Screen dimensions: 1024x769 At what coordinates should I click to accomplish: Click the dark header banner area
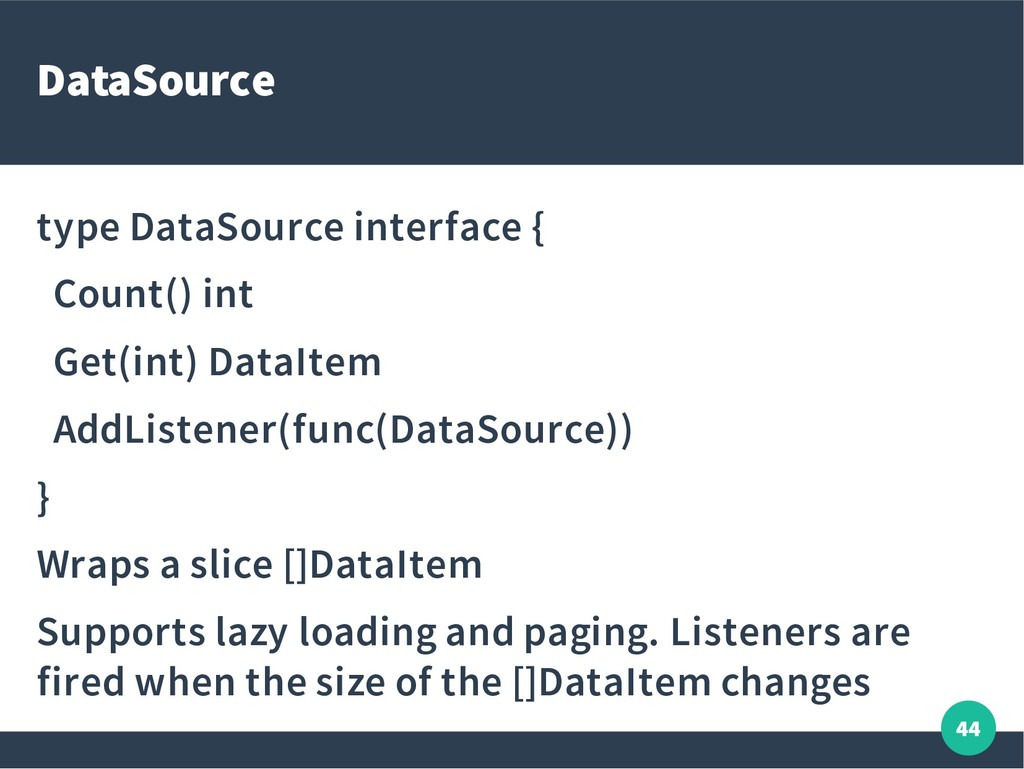512,82
